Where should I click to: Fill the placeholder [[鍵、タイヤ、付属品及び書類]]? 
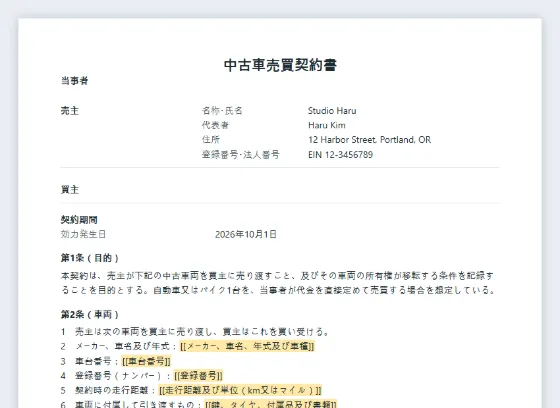coord(271,404)
